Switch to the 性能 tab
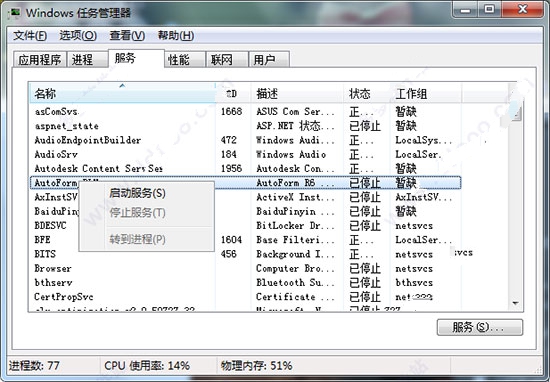The height and width of the screenshot is (382, 550). pyautogui.click(x=185, y=59)
